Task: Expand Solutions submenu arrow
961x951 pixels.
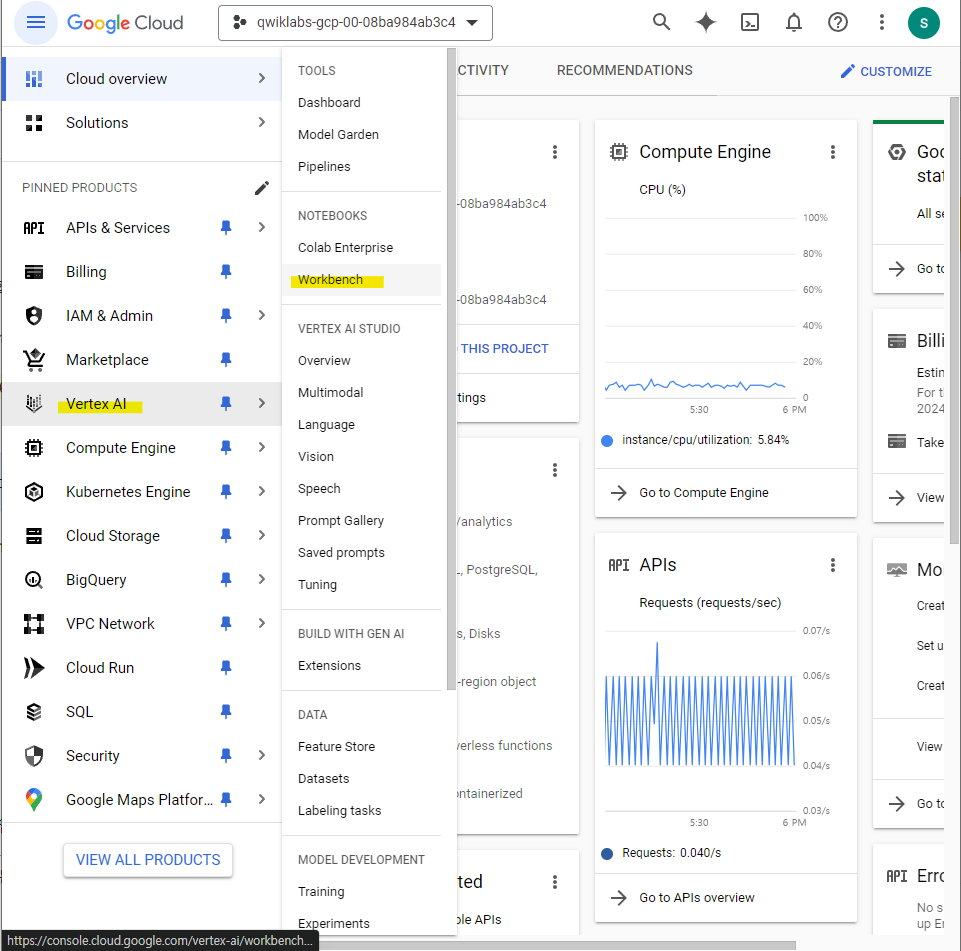Action: (262, 123)
